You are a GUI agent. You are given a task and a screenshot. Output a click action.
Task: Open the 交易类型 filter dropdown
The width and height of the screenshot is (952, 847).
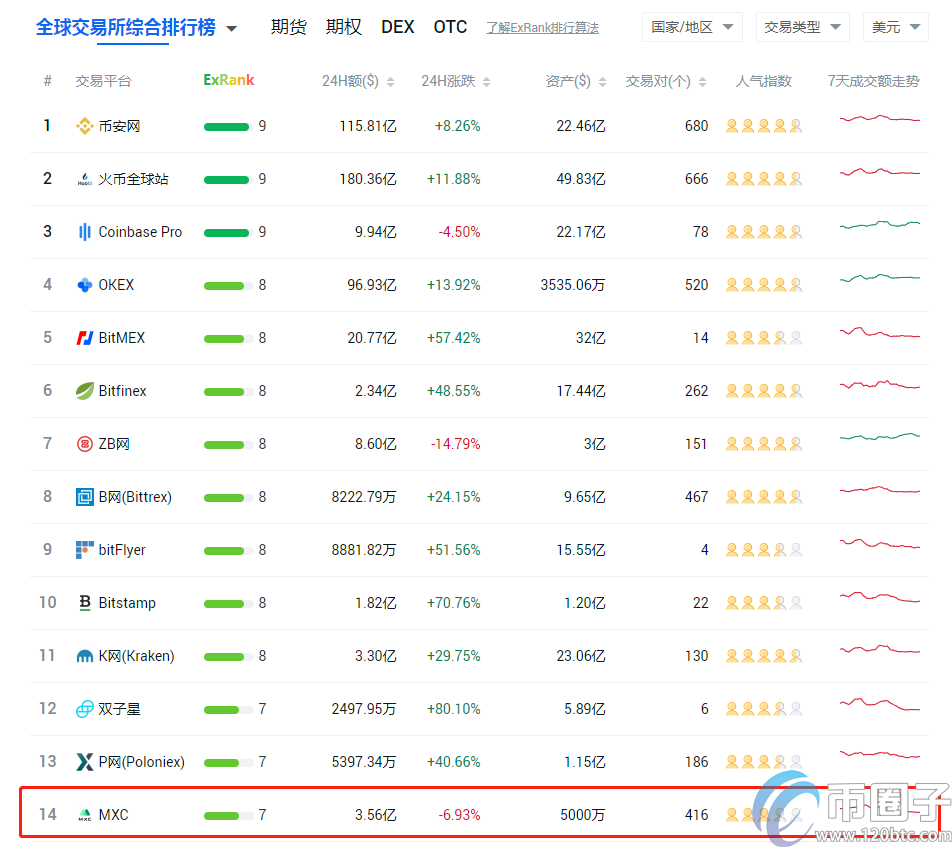[x=803, y=27]
